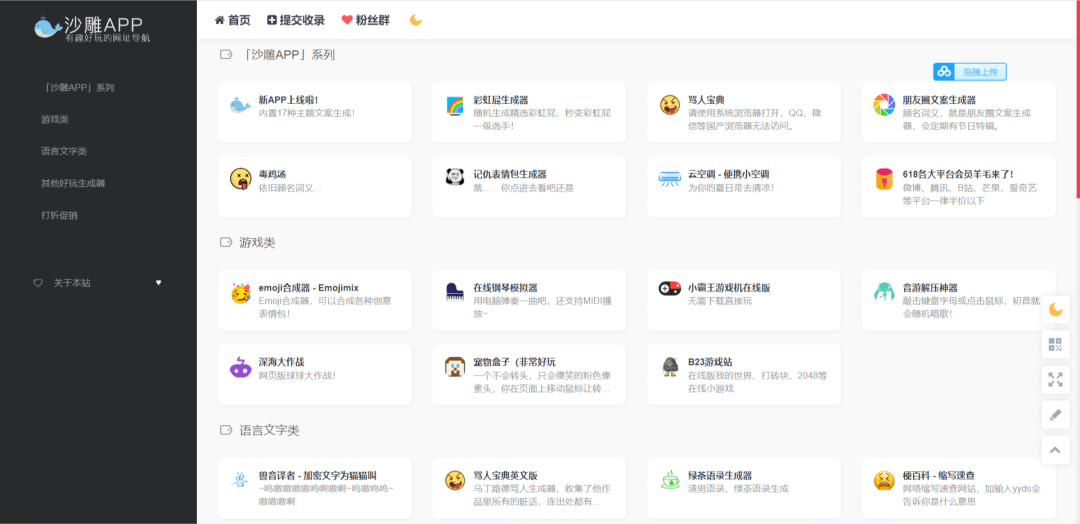Toggle dark mode in the top navigation bar
The image size is (1080, 524).
click(416, 20)
